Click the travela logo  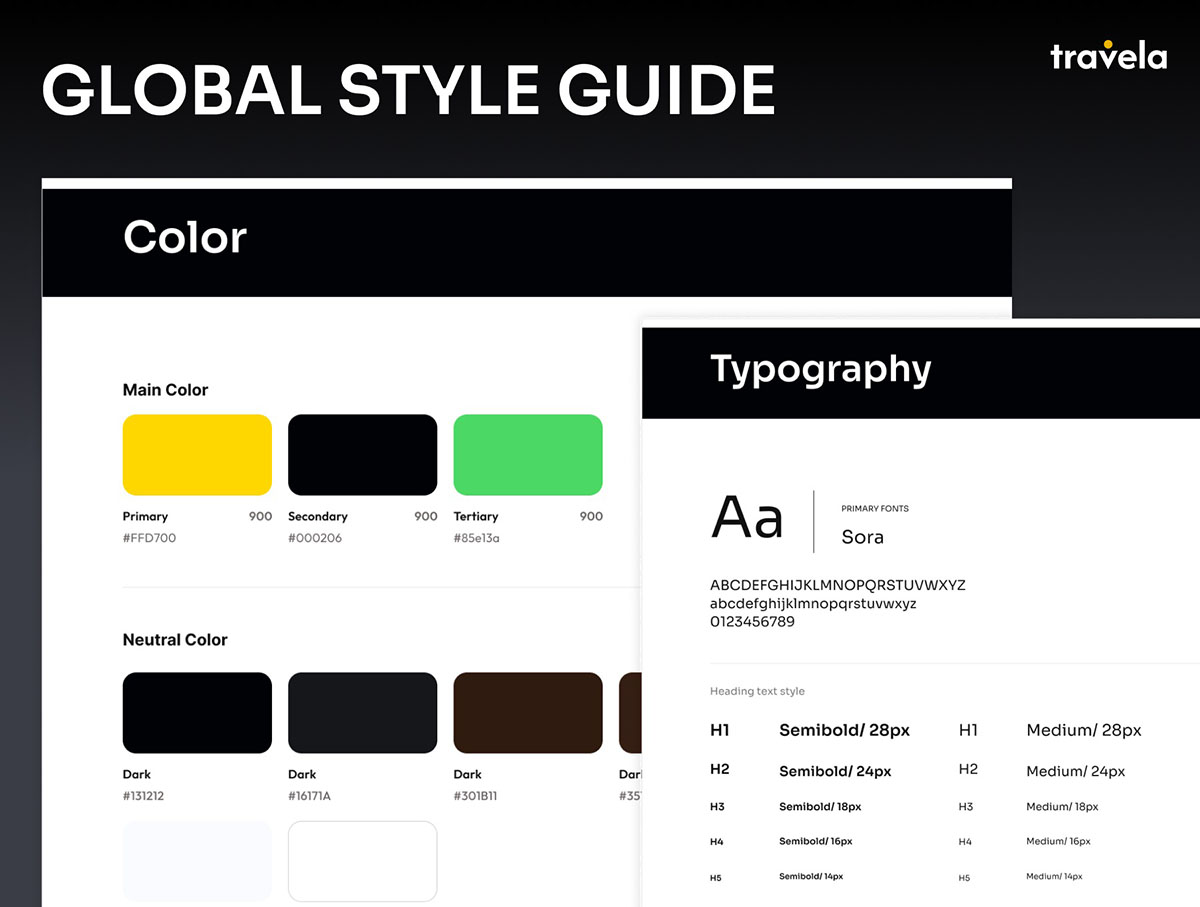point(1108,56)
